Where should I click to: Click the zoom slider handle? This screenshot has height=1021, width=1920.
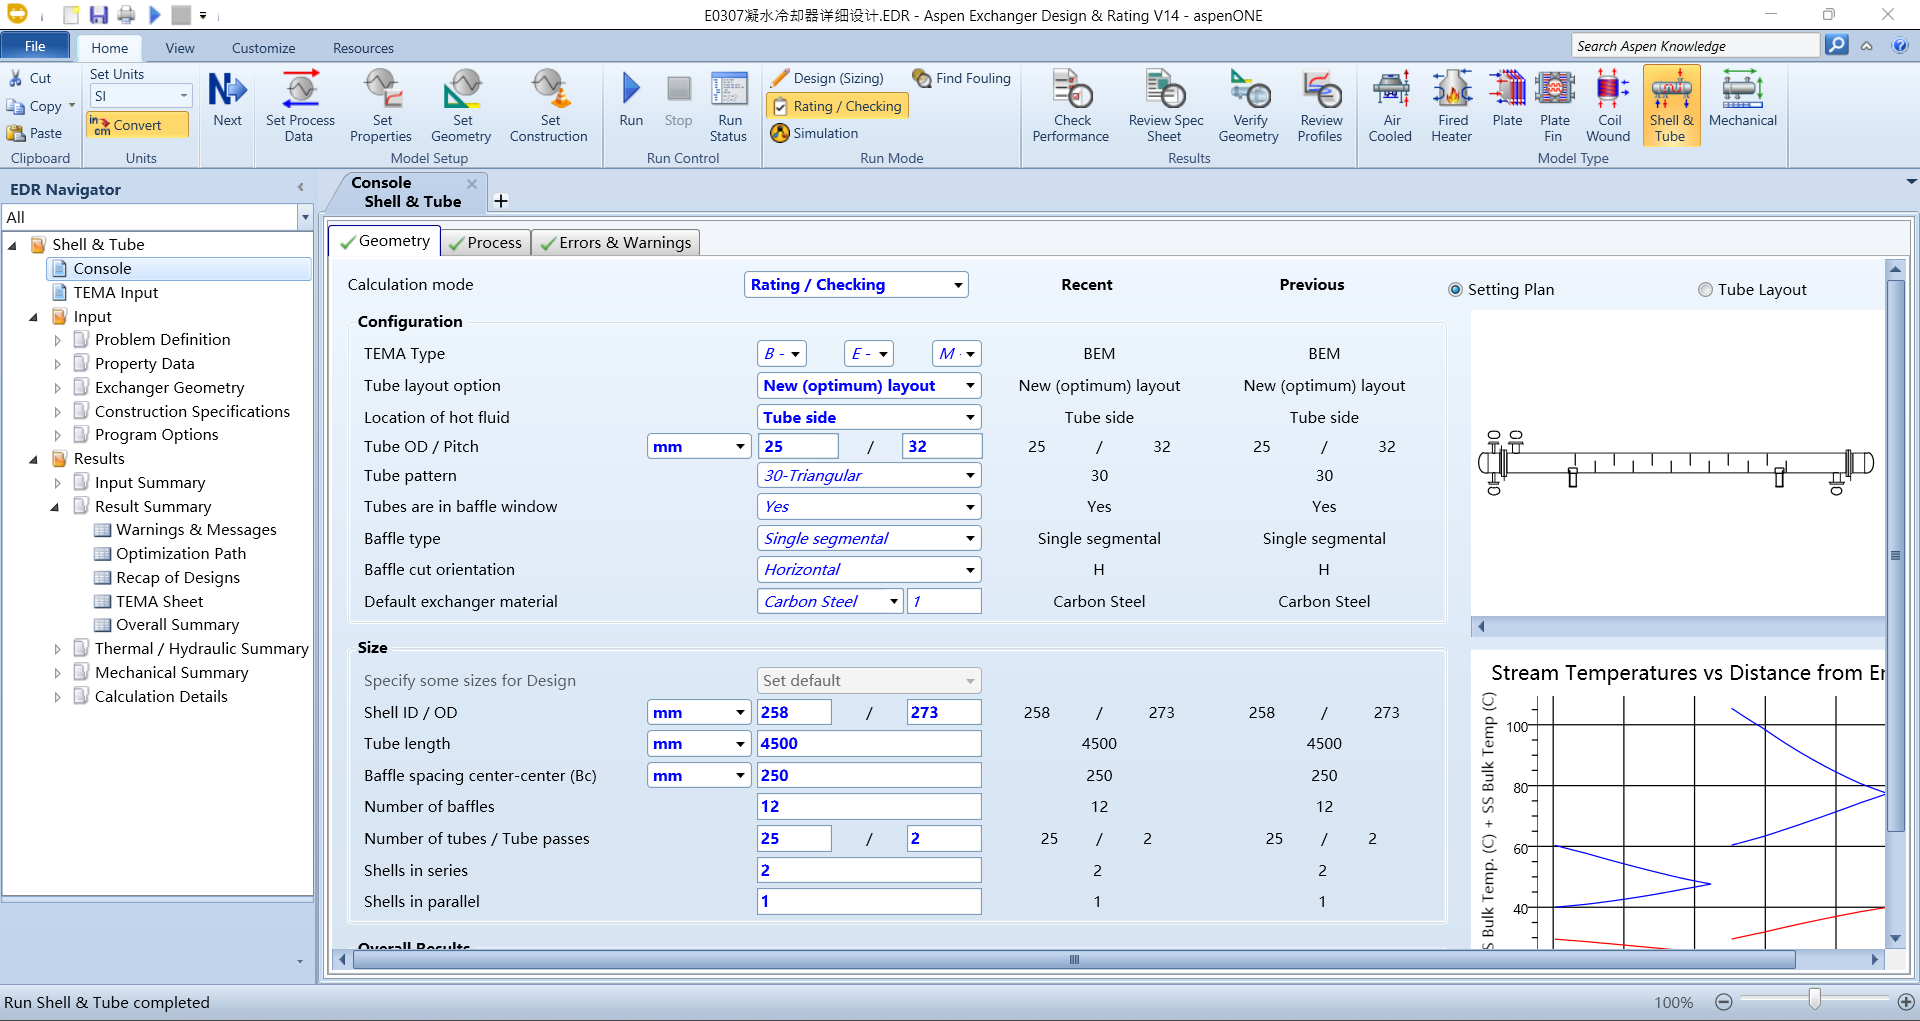pos(1814,999)
